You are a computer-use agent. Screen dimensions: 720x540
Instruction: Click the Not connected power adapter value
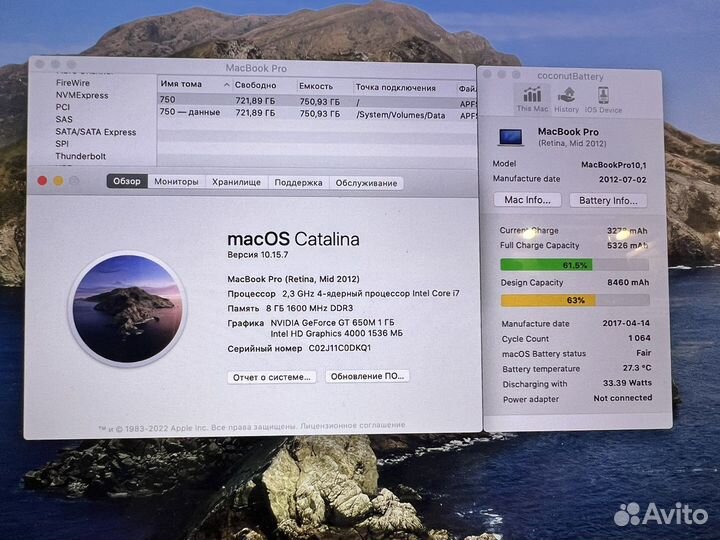tap(623, 398)
